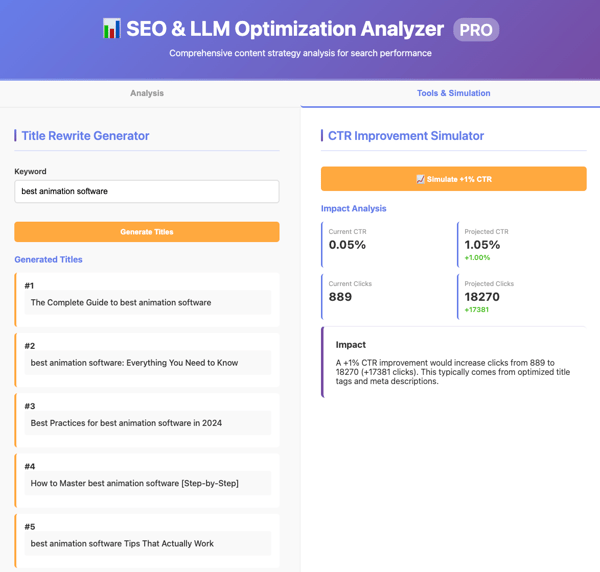The image size is (600, 572).
Task: Select title 'The Complete Guide to best animation software'
Action: pos(148,302)
